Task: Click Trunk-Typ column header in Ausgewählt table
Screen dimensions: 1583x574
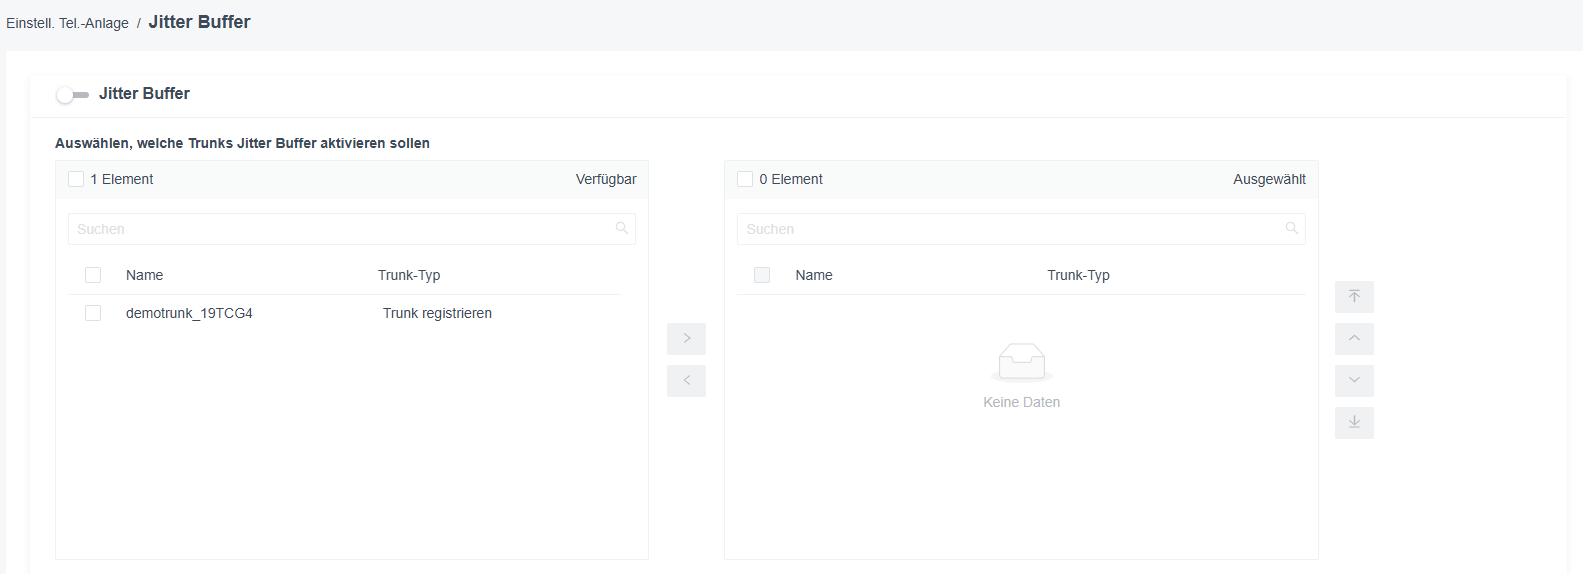Action: (1078, 275)
